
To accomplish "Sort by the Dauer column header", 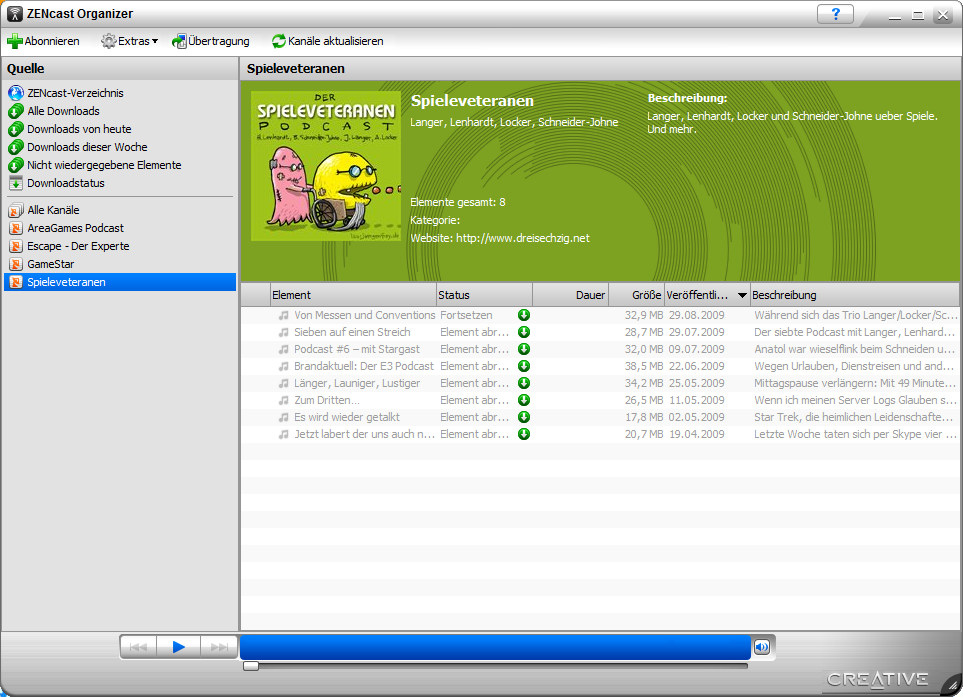I will (x=570, y=295).
